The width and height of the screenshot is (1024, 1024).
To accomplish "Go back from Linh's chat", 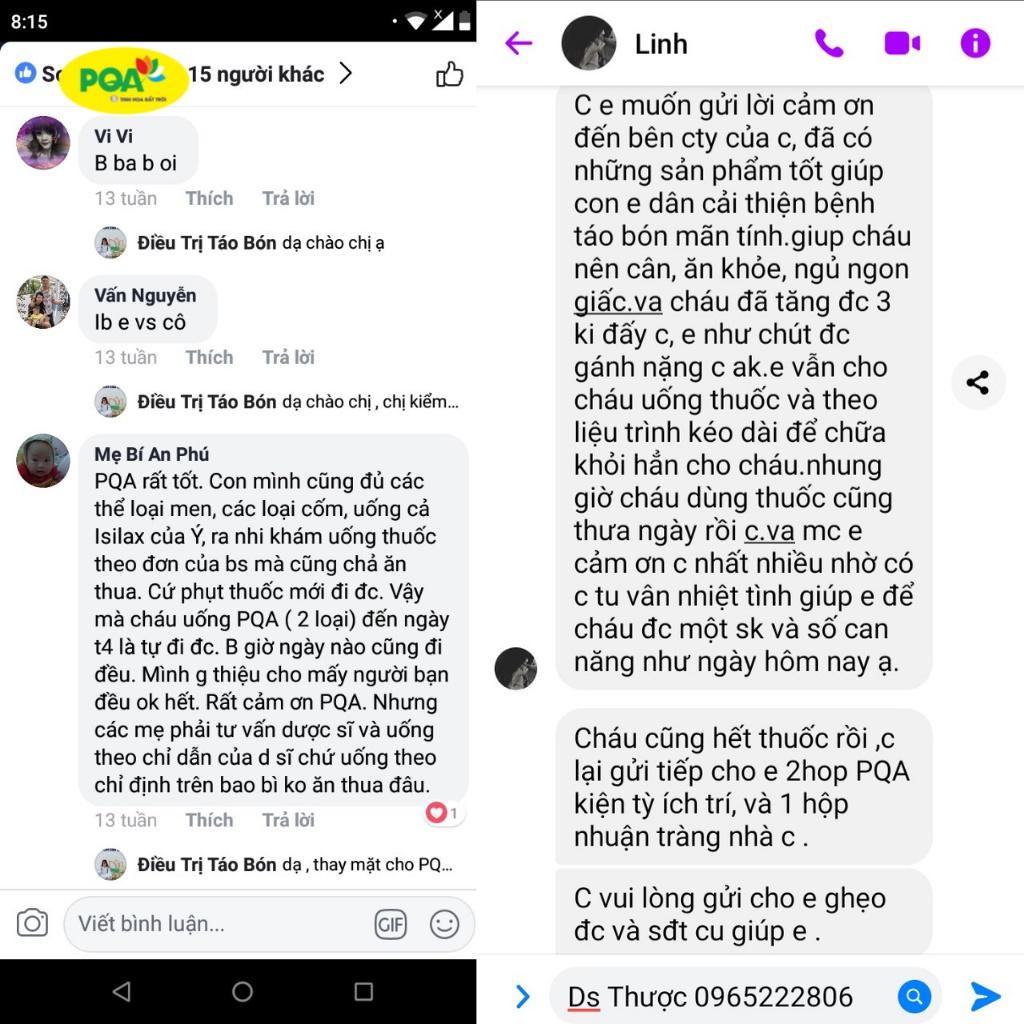I will [519, 44].
